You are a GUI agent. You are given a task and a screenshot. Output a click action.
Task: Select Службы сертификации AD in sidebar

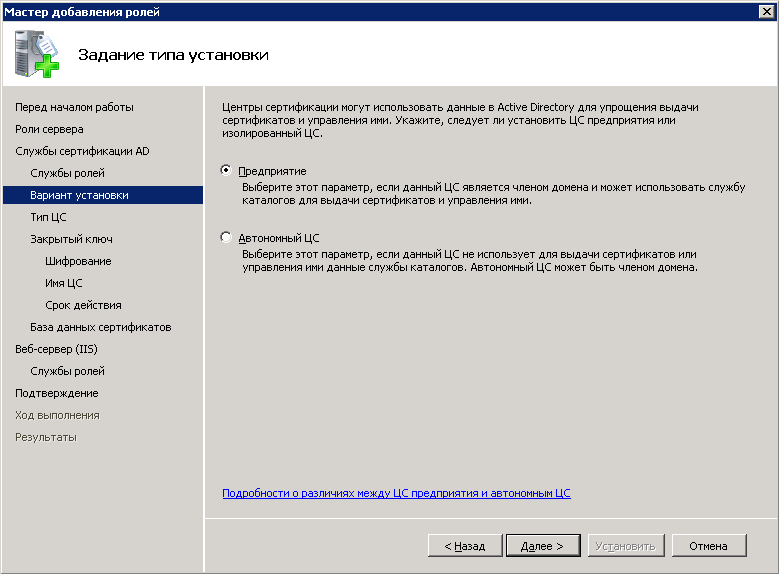pyautogui.click(x=82, y=151)
